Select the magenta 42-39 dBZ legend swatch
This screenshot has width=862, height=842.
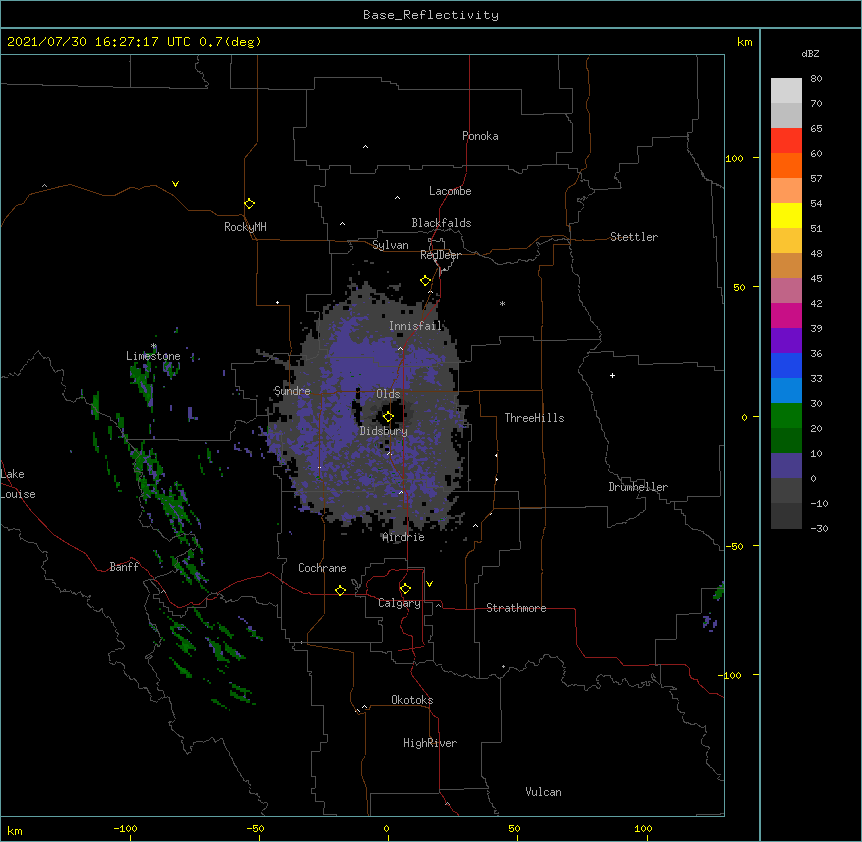pyautogui.click(x=786, y=315)
